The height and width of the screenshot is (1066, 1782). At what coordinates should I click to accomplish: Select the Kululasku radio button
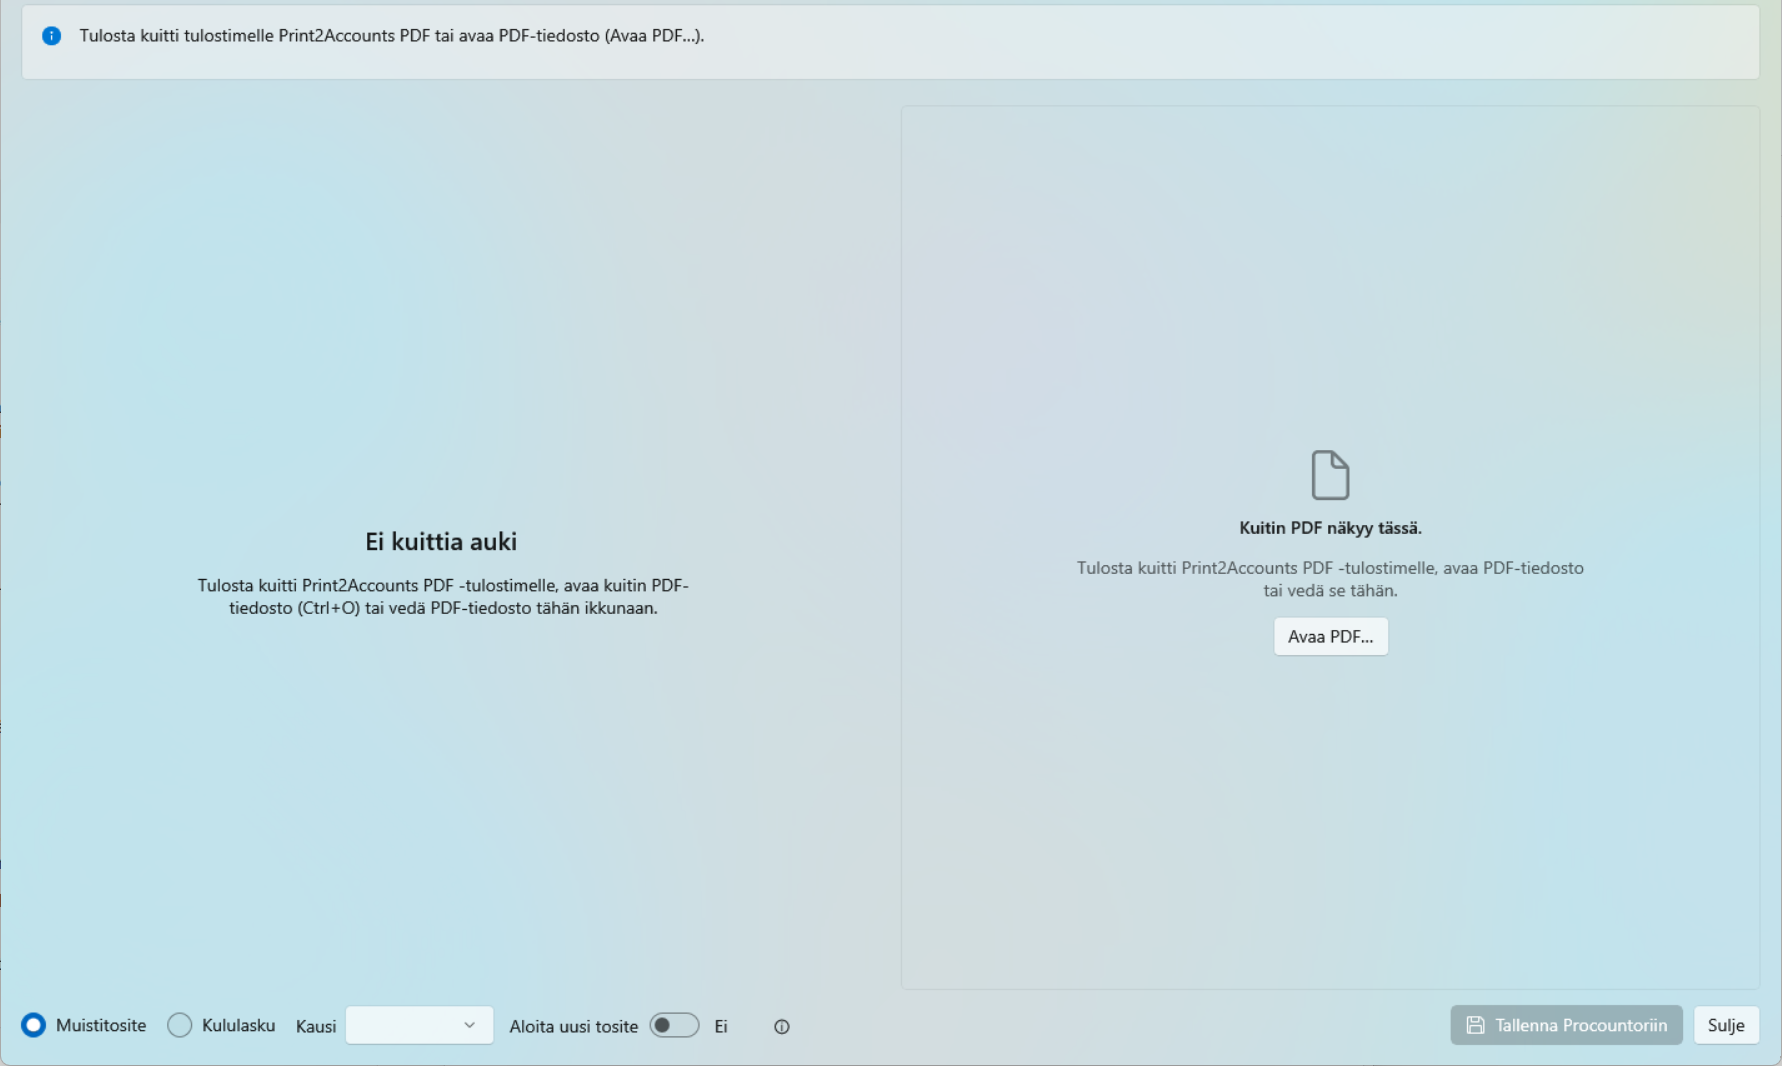point(180,1025)
